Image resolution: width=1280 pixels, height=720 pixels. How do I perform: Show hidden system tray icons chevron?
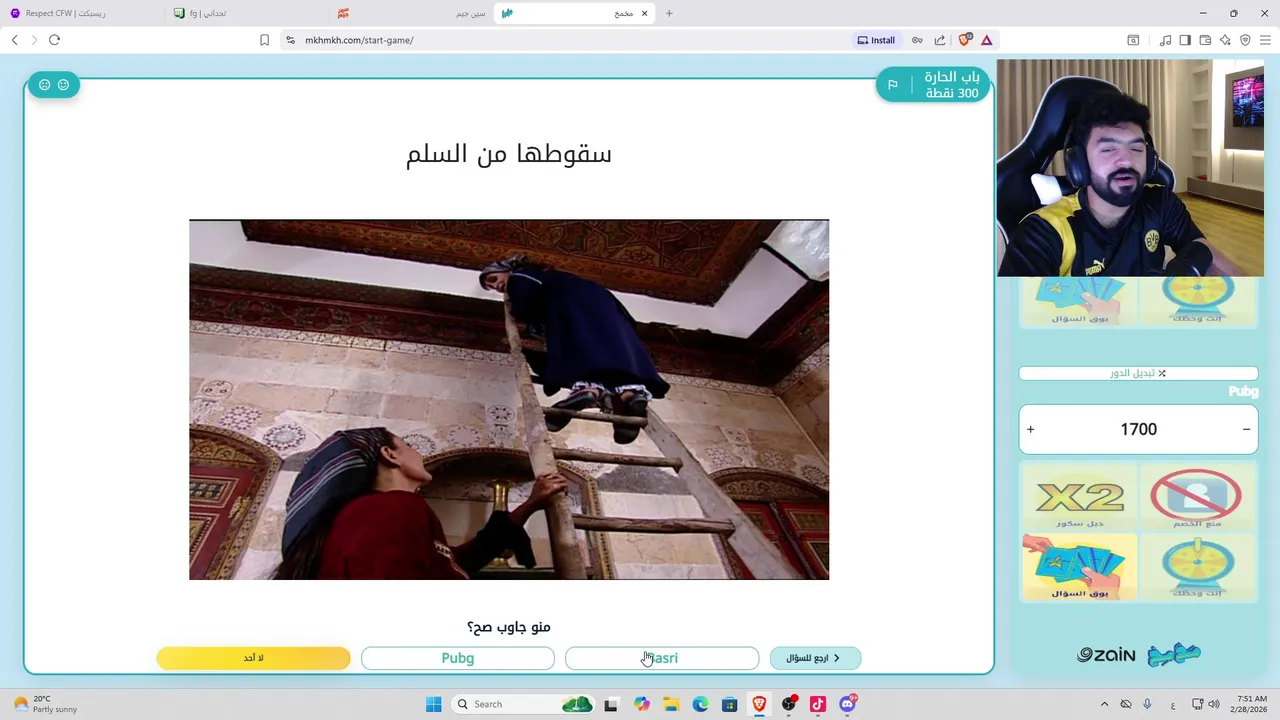[x=1104, y=704]
